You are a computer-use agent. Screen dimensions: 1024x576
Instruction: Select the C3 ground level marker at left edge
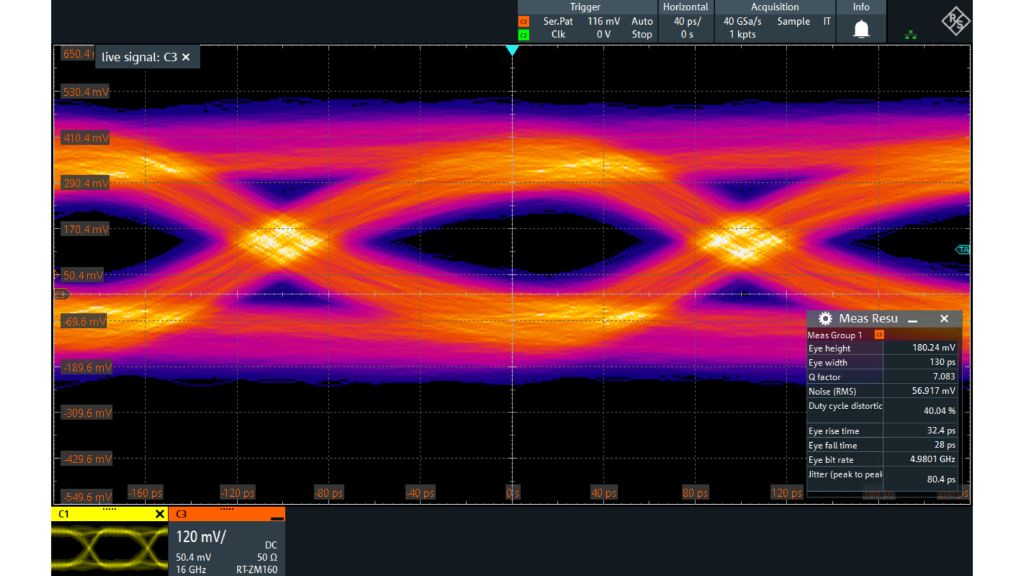click(61, 295)
